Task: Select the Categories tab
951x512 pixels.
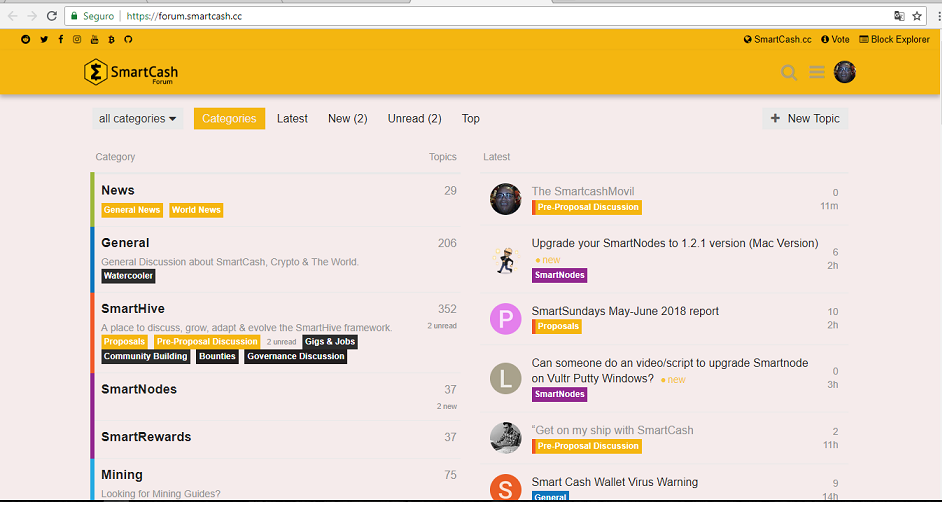Action: (229, 118)
